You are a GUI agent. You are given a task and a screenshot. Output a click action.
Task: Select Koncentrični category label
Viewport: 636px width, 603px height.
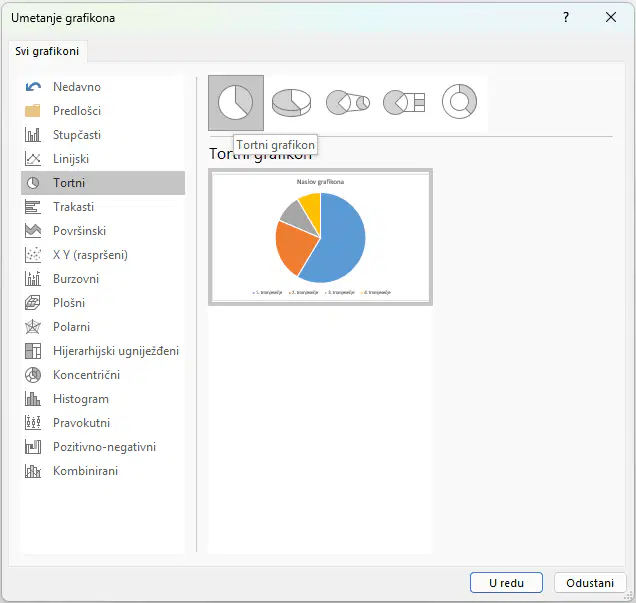pyautogui.click(x=86, y=375)
